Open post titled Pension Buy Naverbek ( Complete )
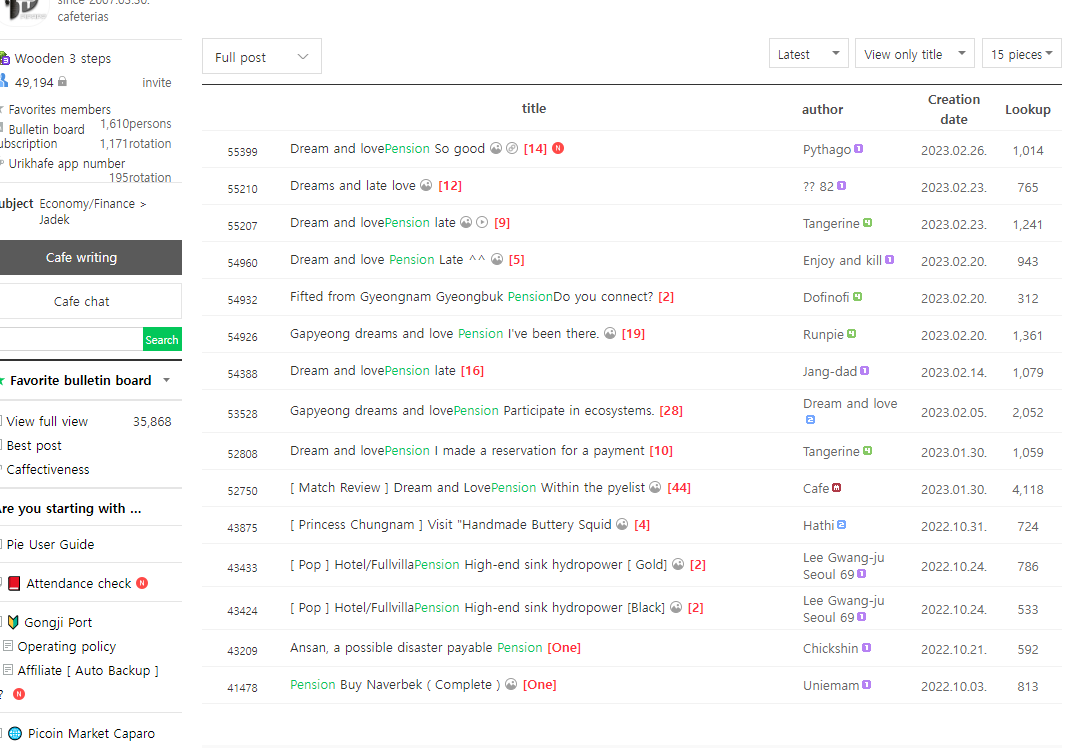 coord(395,684)
